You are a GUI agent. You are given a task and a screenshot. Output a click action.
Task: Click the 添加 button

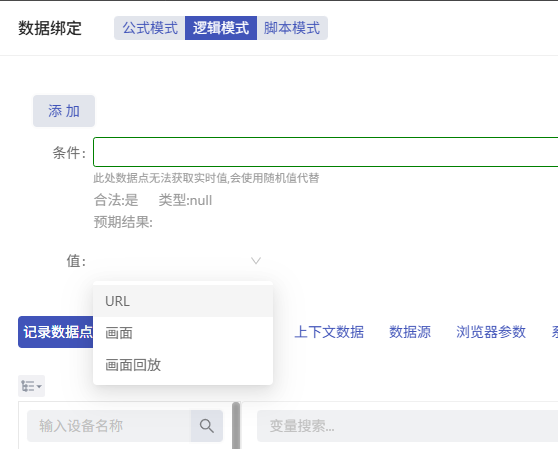coord(64,111)
